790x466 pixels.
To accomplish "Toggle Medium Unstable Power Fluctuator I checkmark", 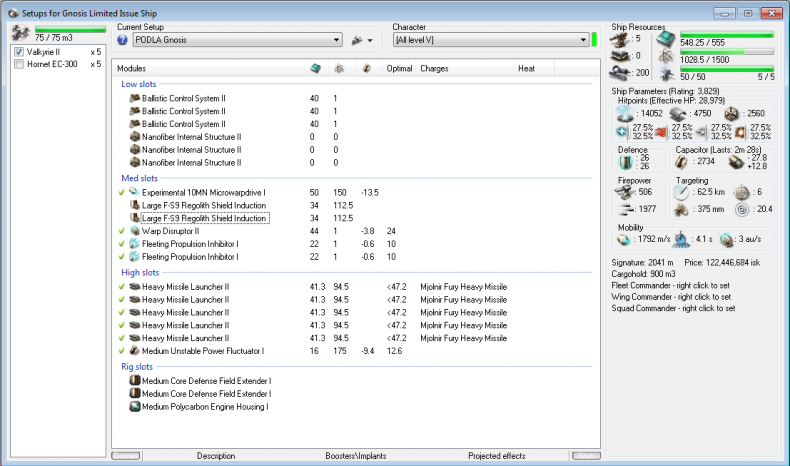I will click(x=122, y=351).
